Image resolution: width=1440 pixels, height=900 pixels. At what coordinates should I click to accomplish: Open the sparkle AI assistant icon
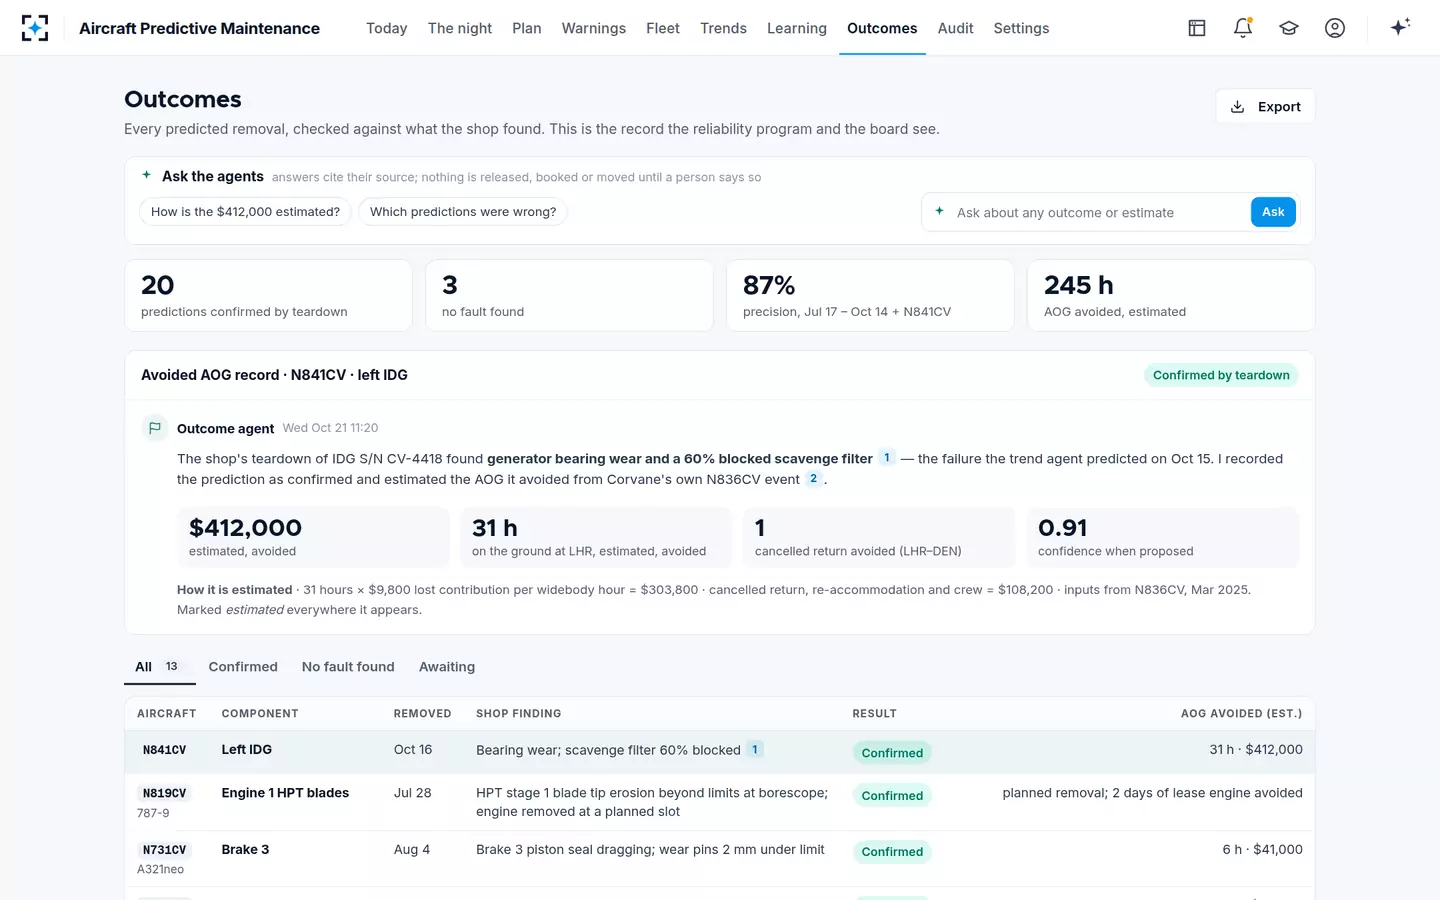[x=1400, y=27]
